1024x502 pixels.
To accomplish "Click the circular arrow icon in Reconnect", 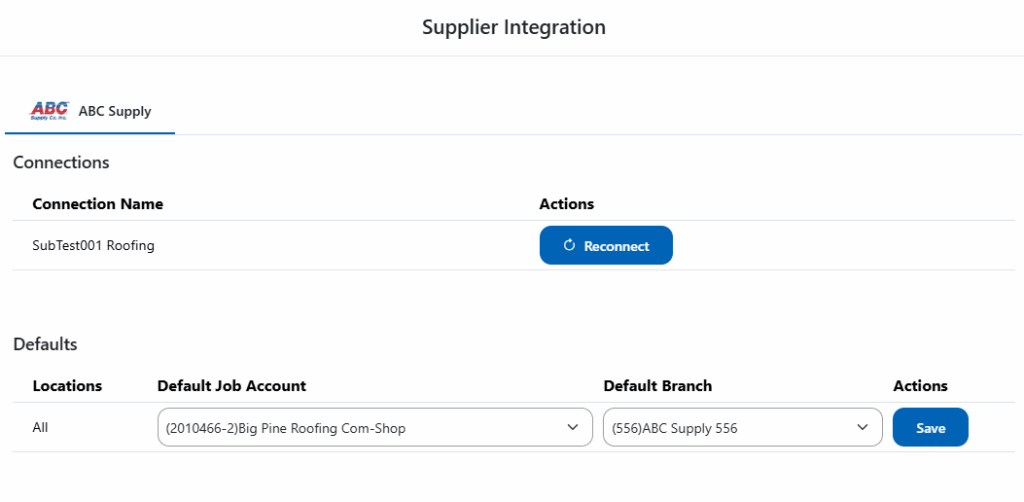I will pyautogui.click(x=569, y=246).
